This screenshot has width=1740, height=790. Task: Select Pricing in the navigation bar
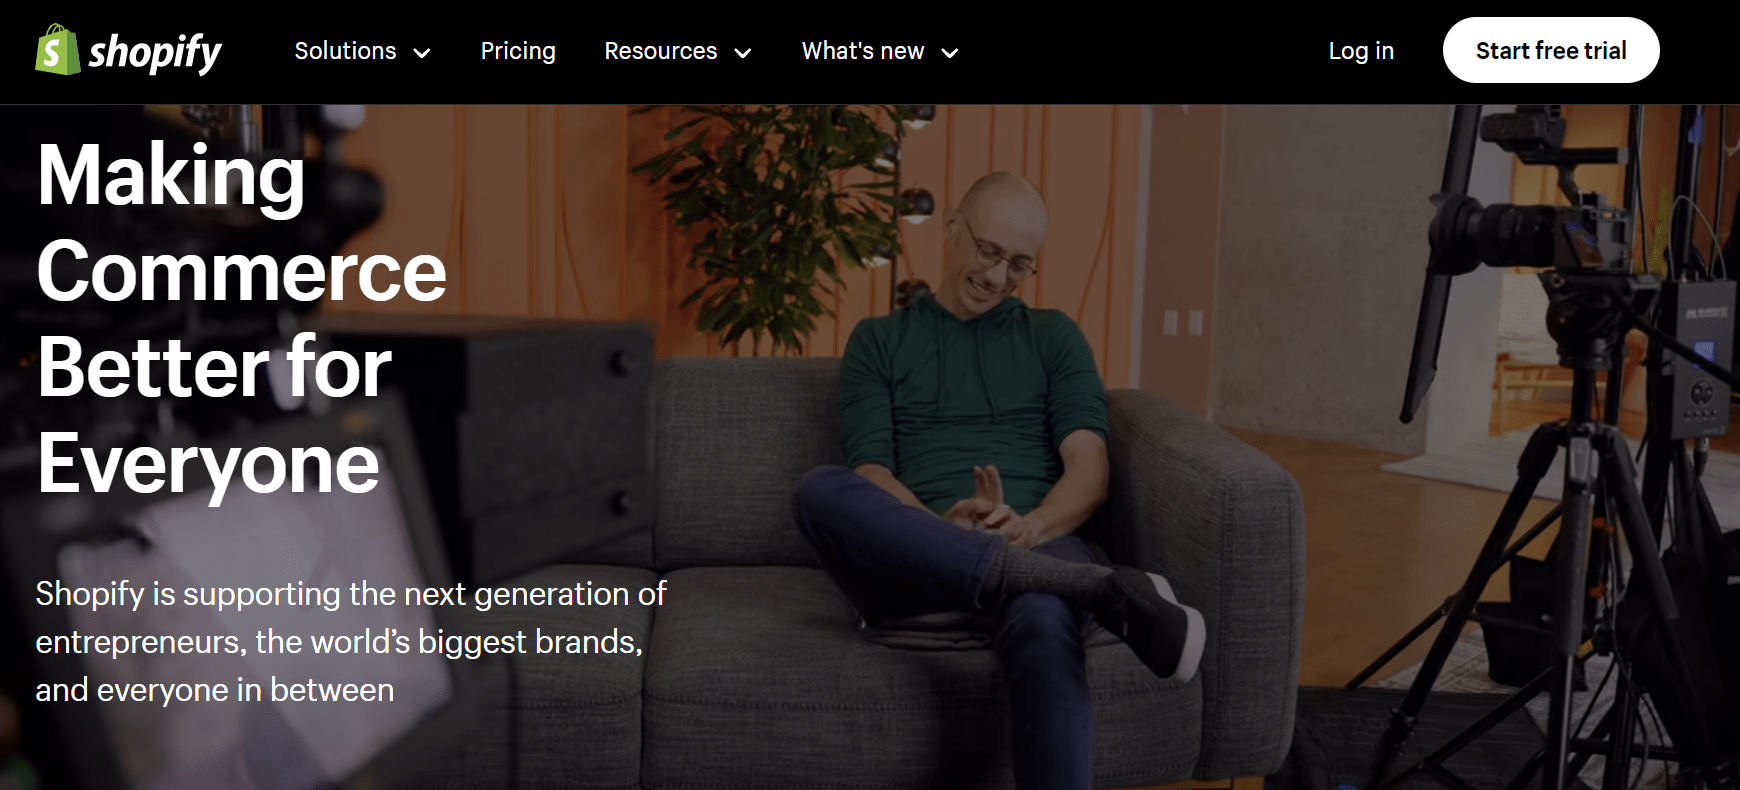click(x=518, y=50)
